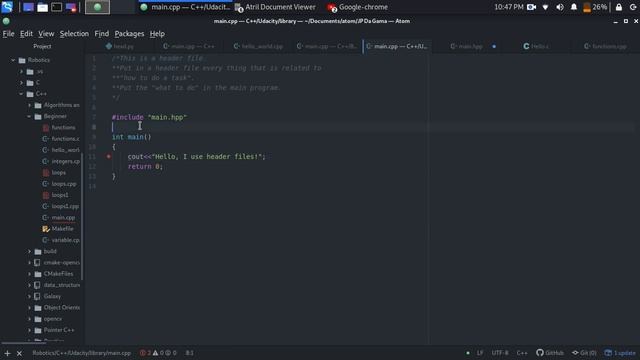
Task: Collapse the C++ folder
Action: point(21,94)
